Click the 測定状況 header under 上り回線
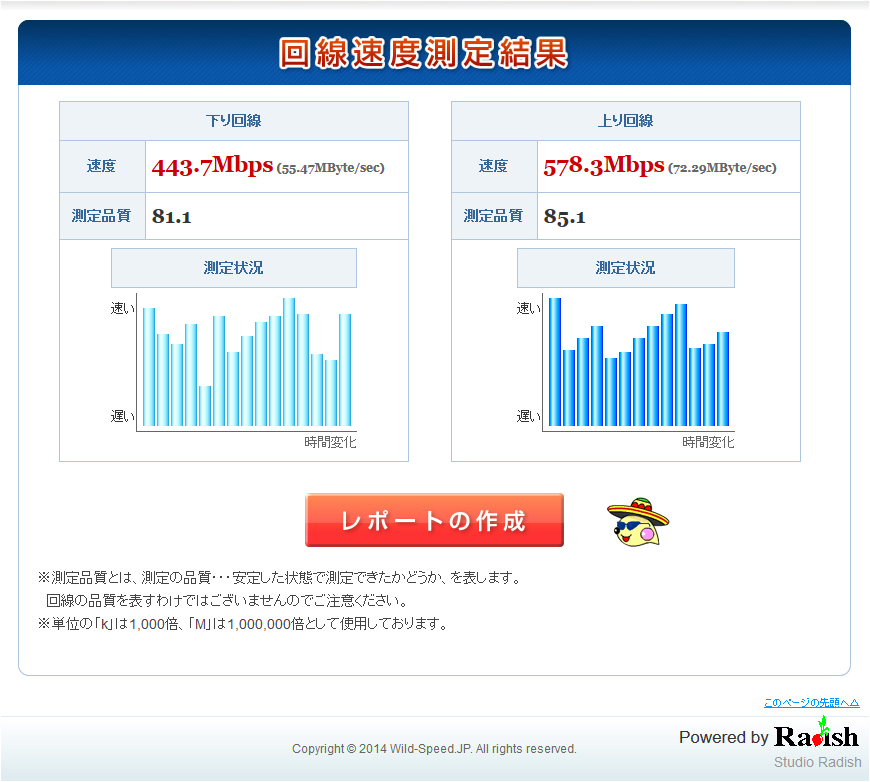Image resolution: width=870 pixels, height=782 pixels. pos(625,268)
